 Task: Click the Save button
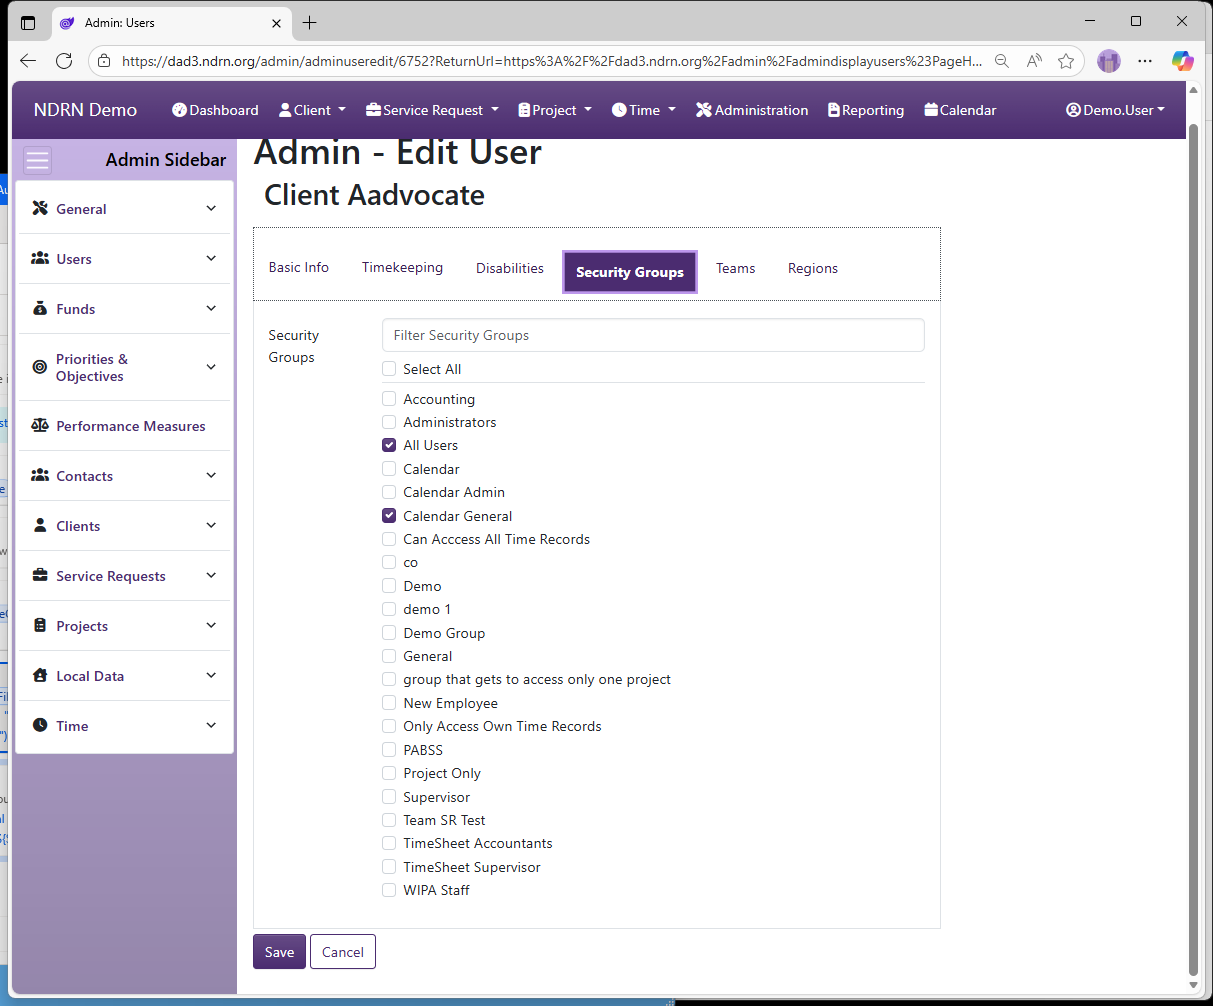pyautogui.click(x=279, y=952)
